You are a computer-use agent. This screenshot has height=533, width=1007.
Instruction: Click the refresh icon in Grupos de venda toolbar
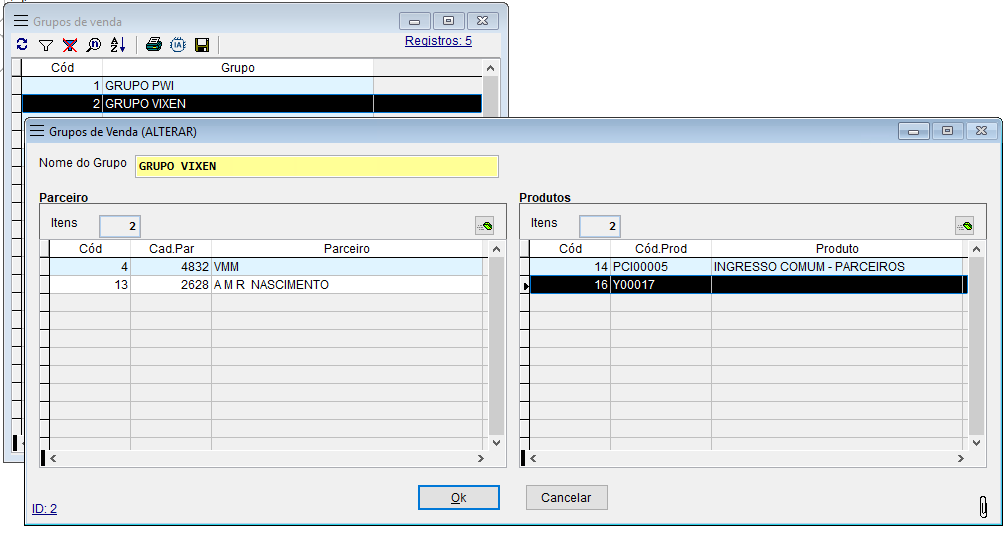pyautogui.click(x=22, y=45)
